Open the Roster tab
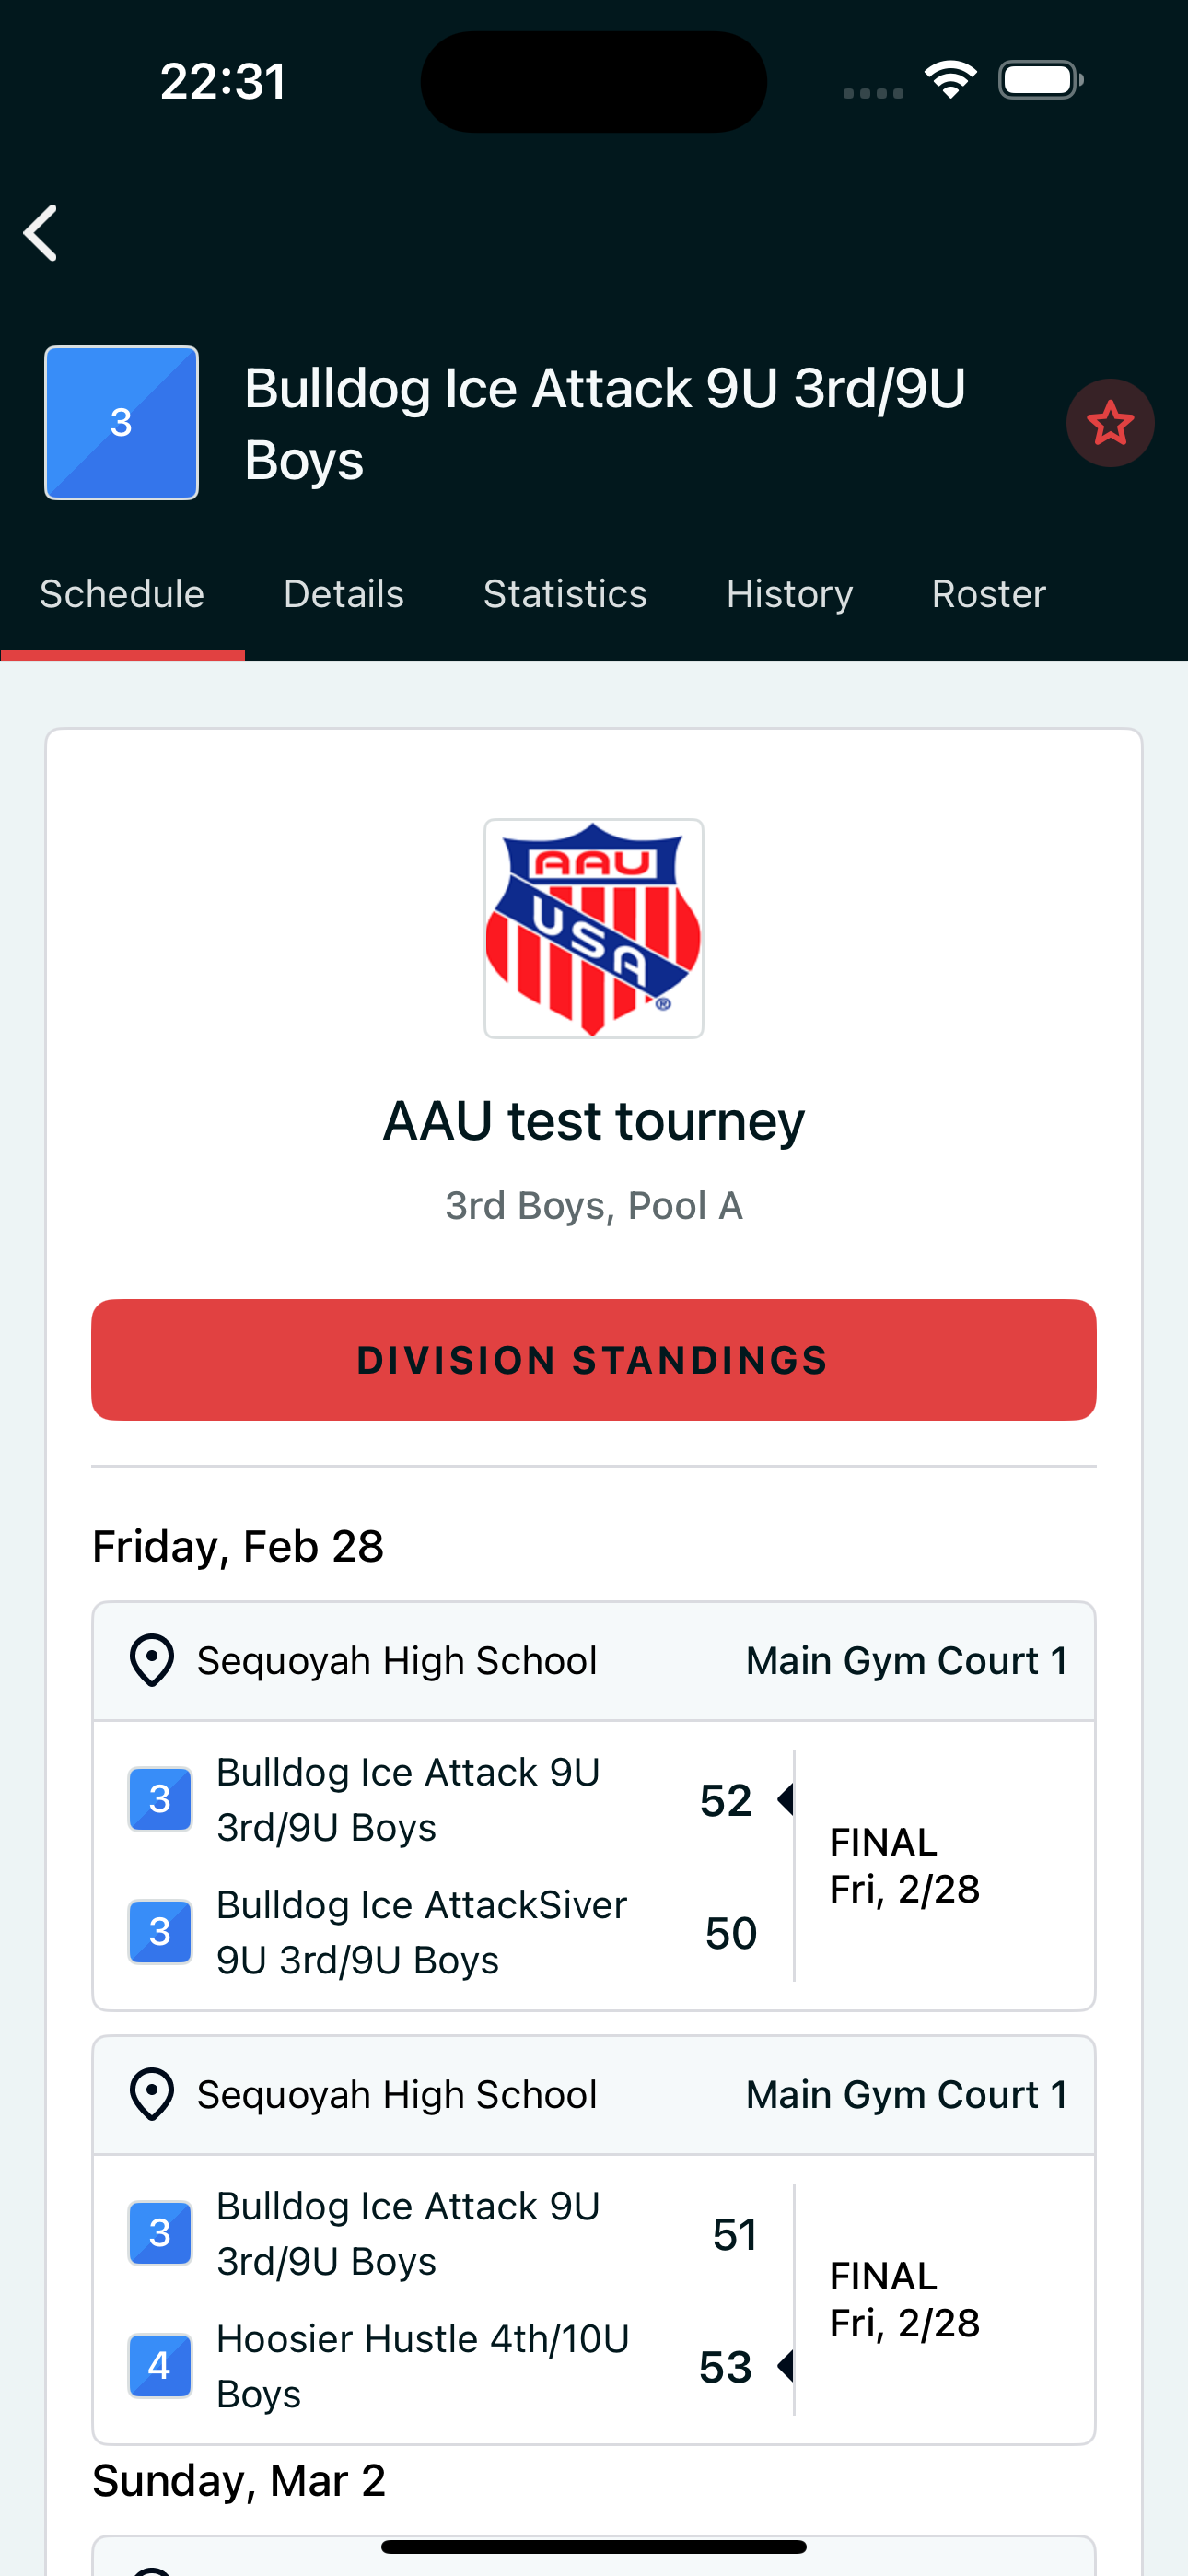Image resolution: width=1188 pixels, height=2576 pixels. pyautogui.click(x=989, y=594)
